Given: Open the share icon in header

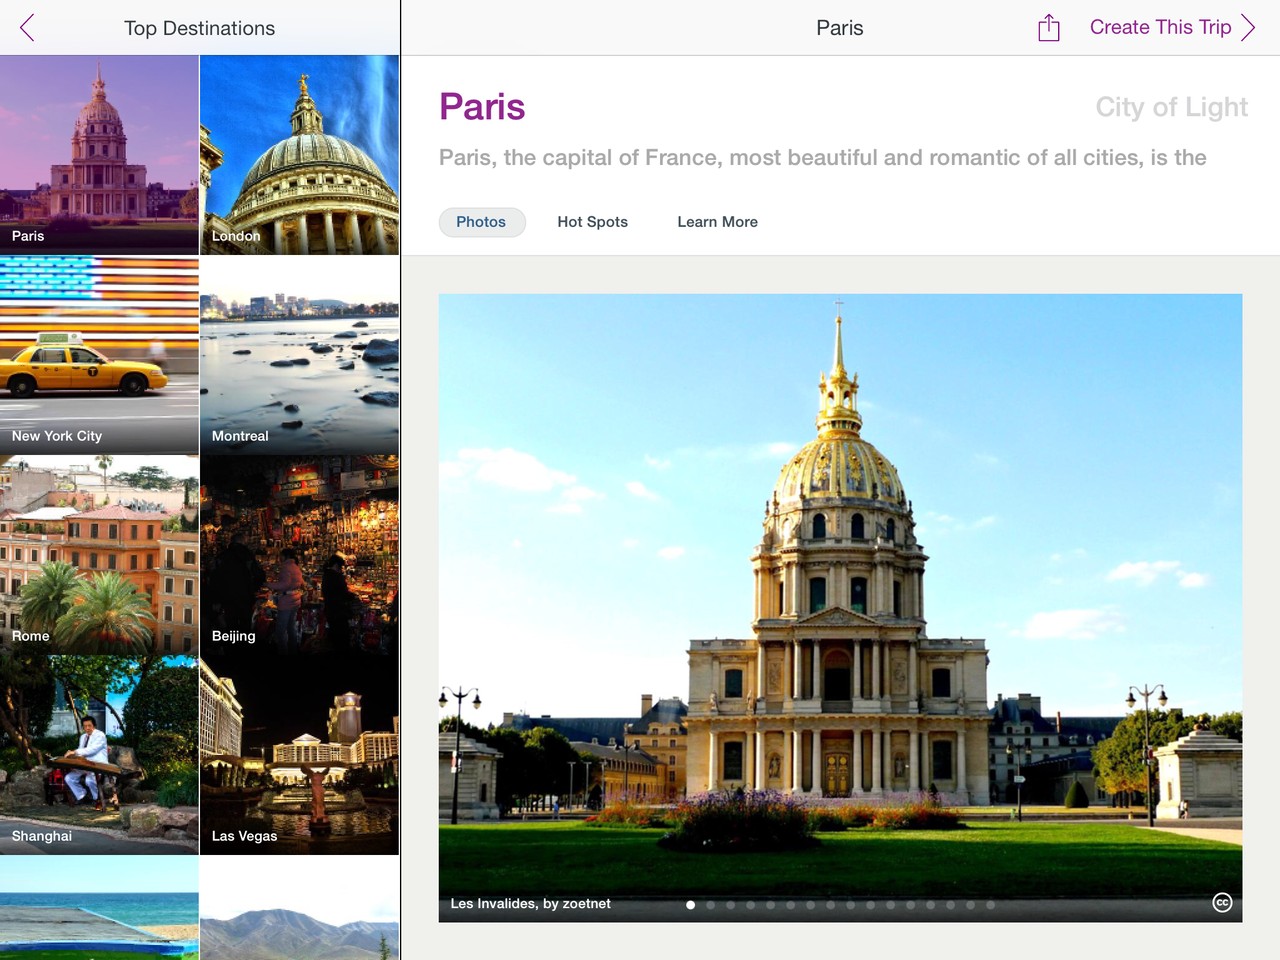Looking at the screenshot, I should pos(1048,28).
